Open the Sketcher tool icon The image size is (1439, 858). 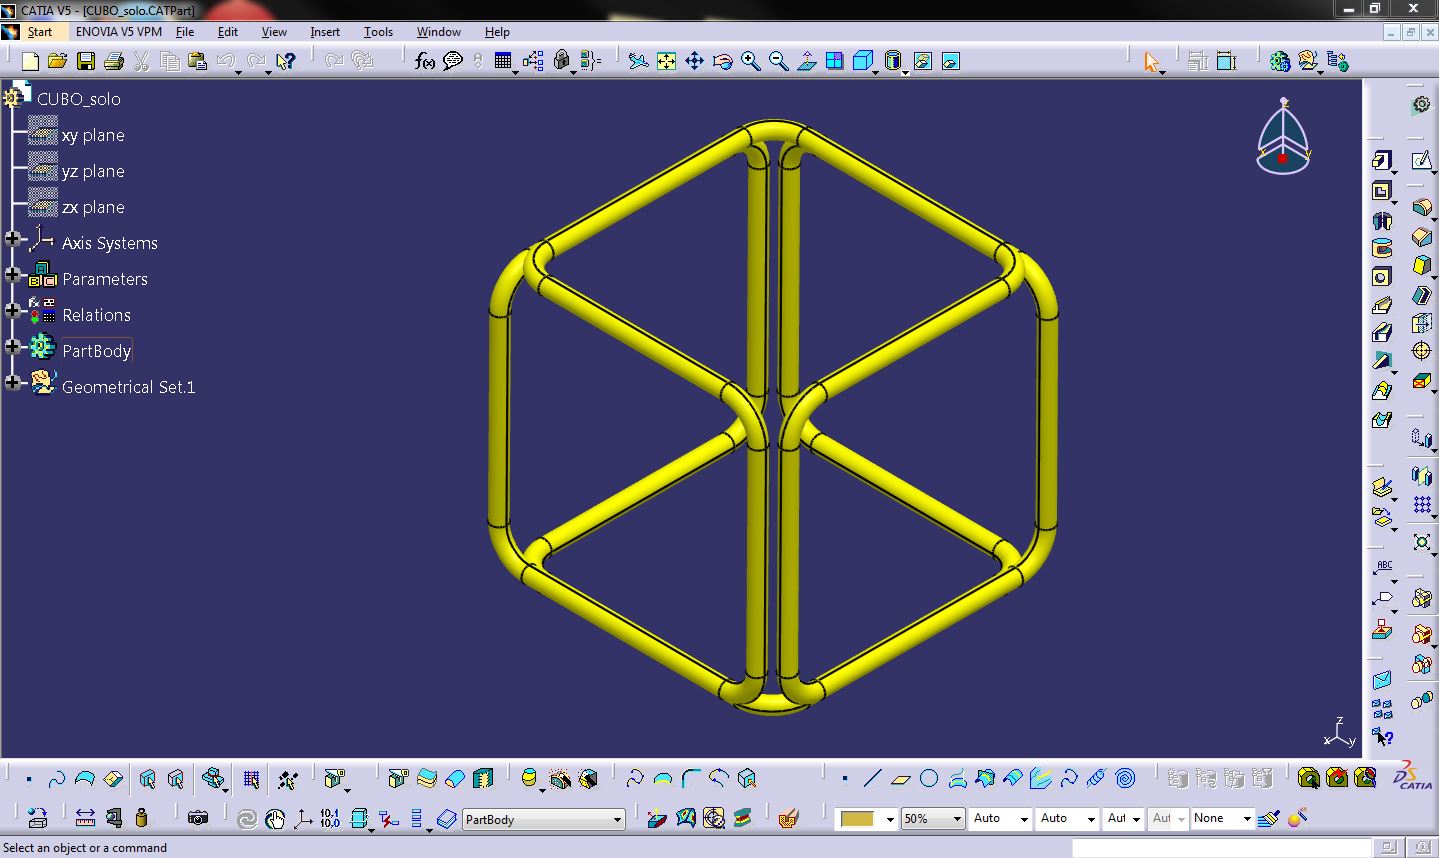tap(1422, 160)
